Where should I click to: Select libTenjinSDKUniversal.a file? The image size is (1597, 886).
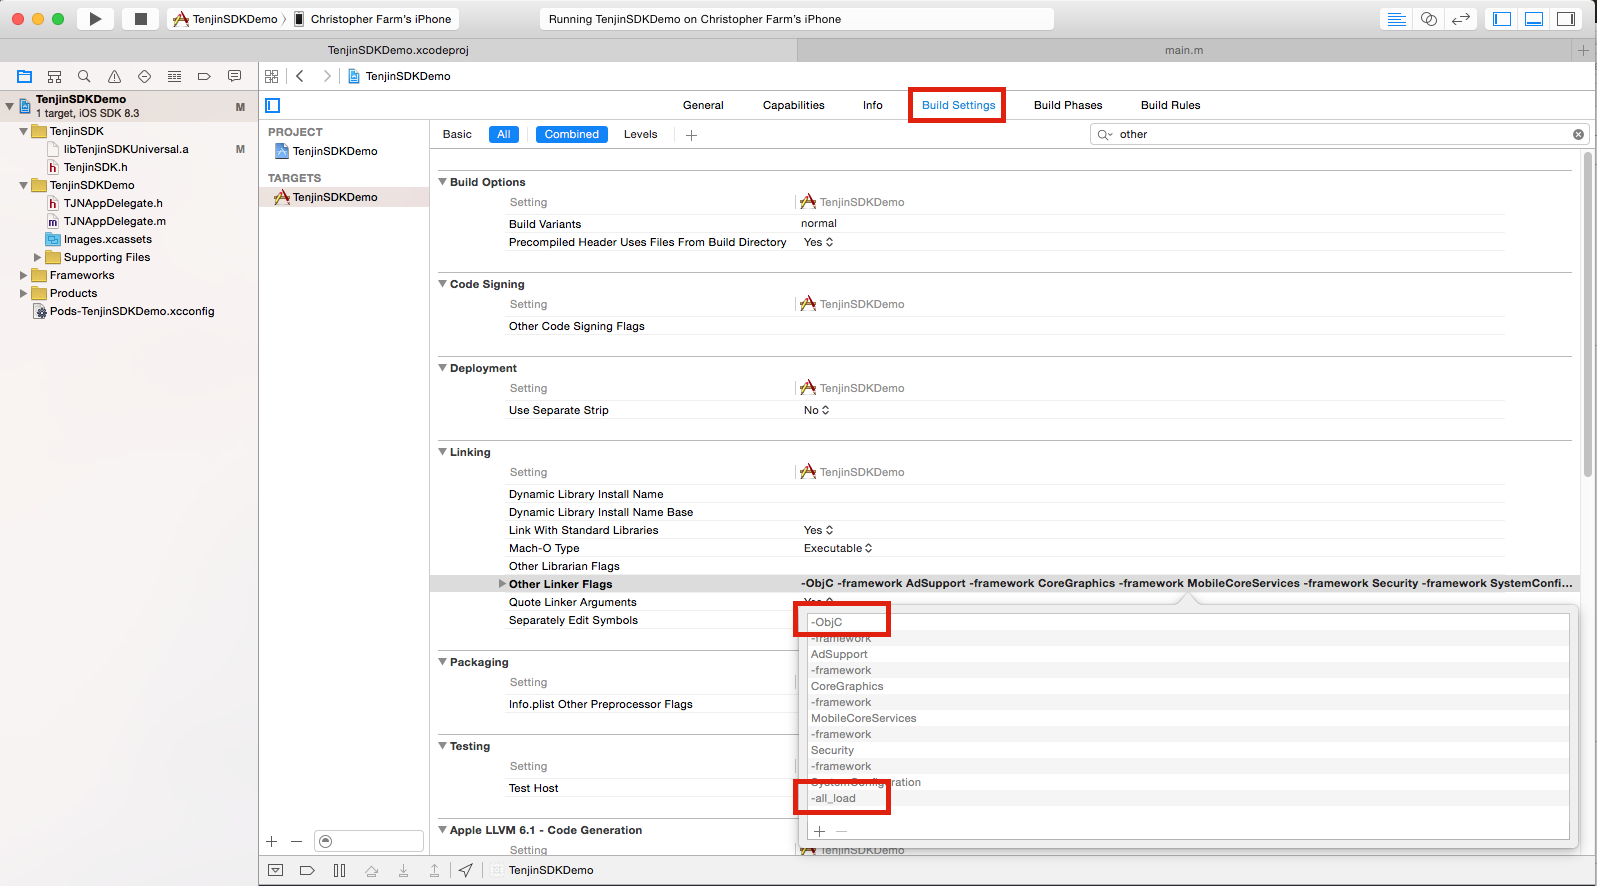(125, 149)
